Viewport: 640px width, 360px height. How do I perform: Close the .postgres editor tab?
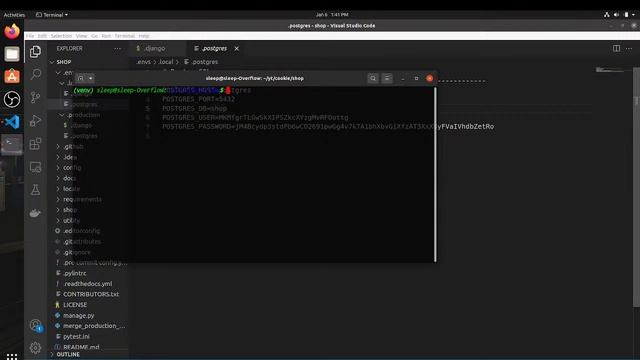[x=236, y=49]
